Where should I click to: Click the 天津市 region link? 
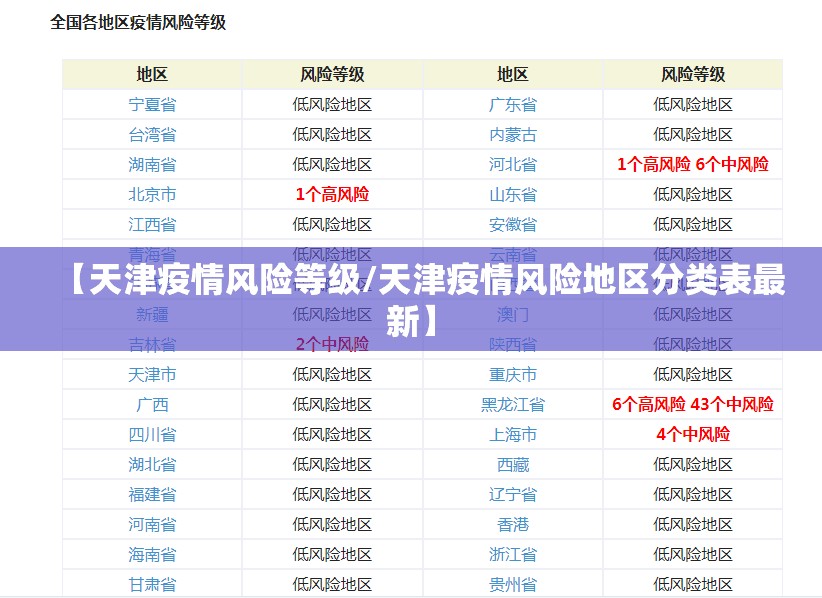tap(152, 374)
